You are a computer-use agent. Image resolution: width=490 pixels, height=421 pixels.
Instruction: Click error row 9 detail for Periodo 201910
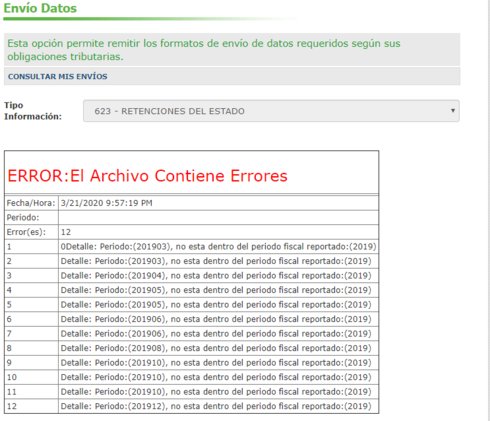(218, 363)
